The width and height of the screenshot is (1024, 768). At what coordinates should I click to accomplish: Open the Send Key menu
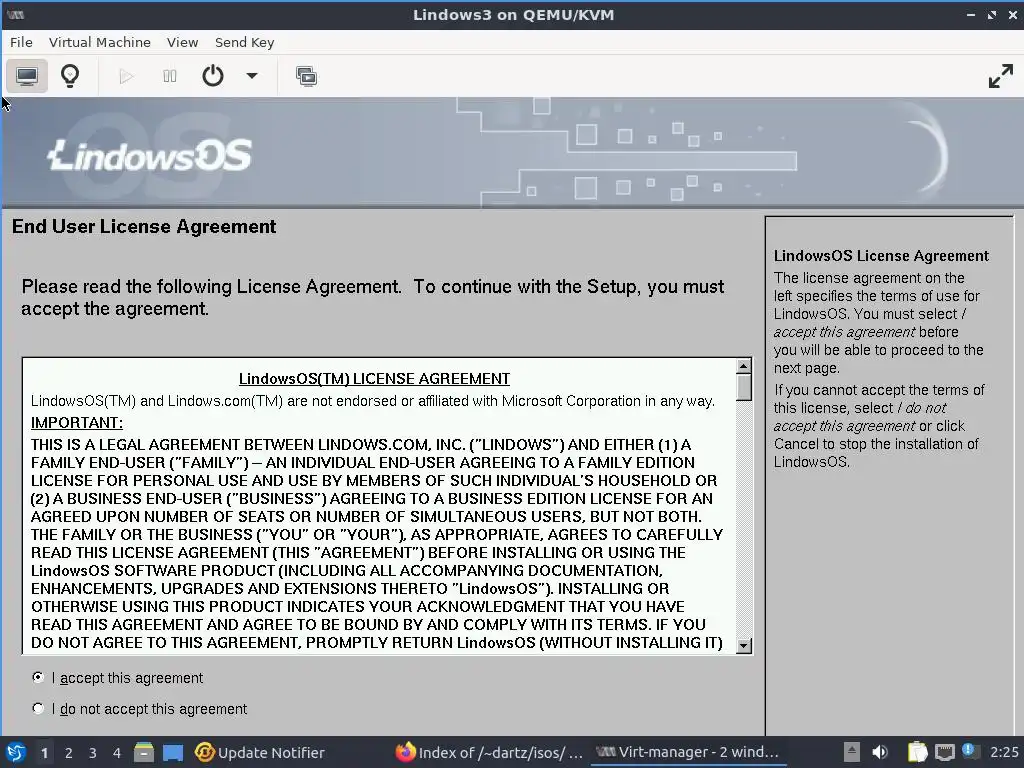click(x=244, y=42)
